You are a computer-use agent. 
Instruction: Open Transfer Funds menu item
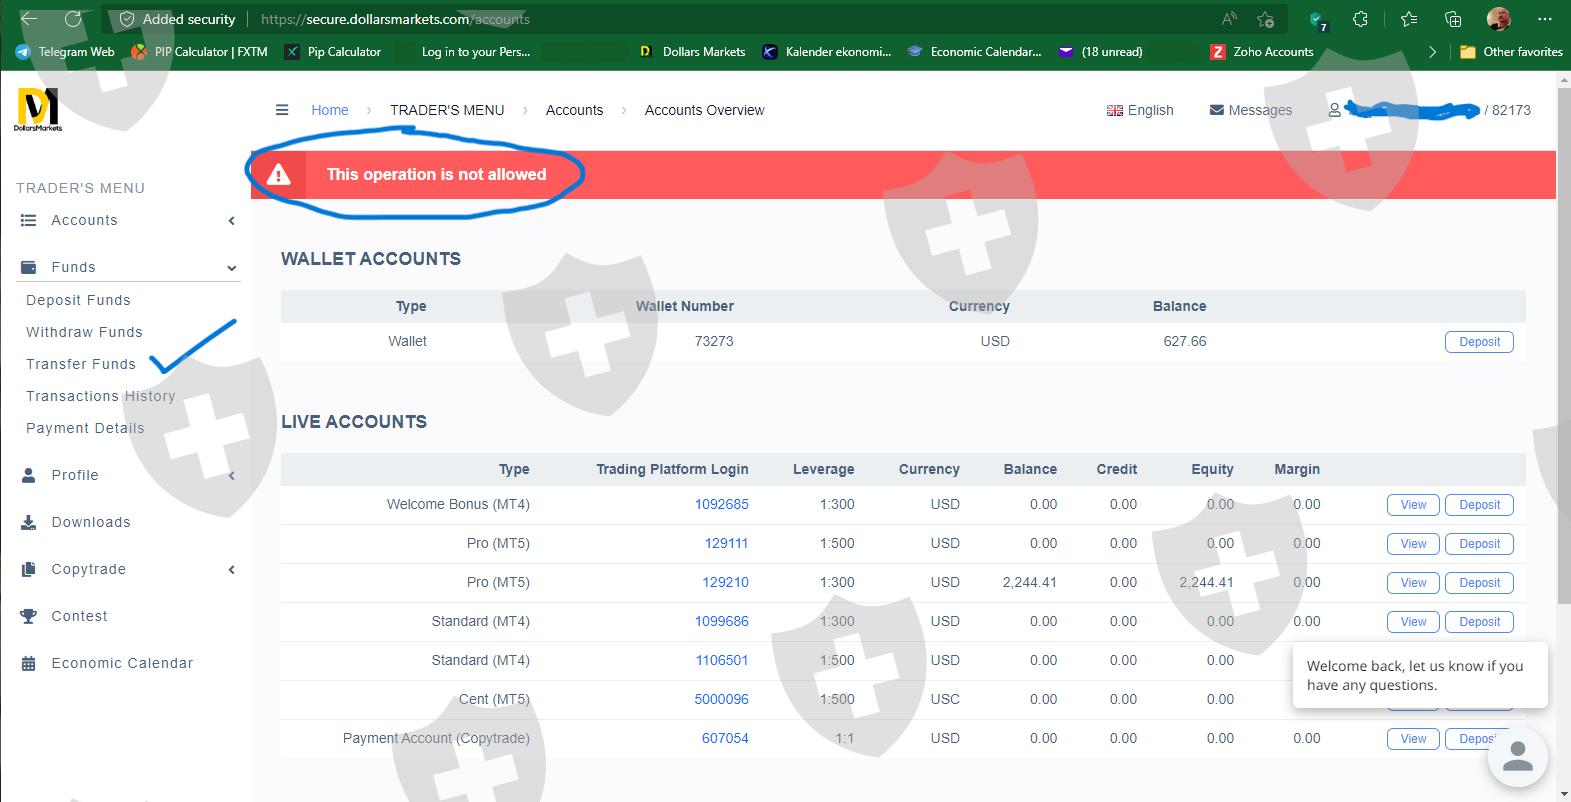[81, 364]
